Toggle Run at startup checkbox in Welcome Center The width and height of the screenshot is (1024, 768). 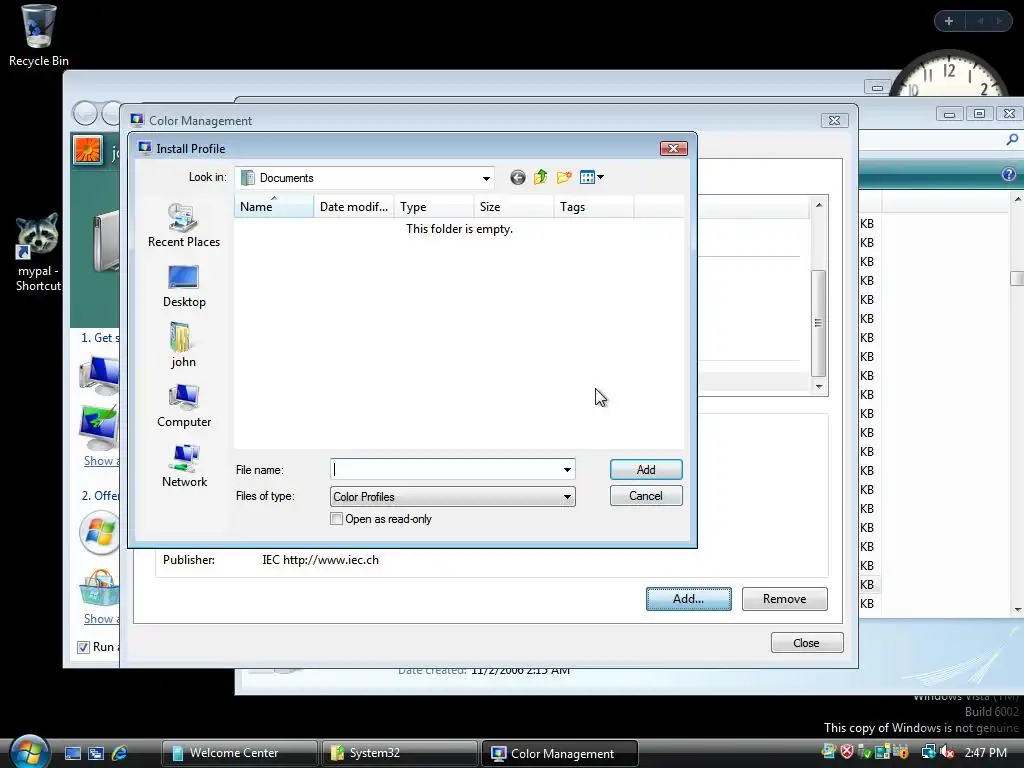click(x=84, y=647)
